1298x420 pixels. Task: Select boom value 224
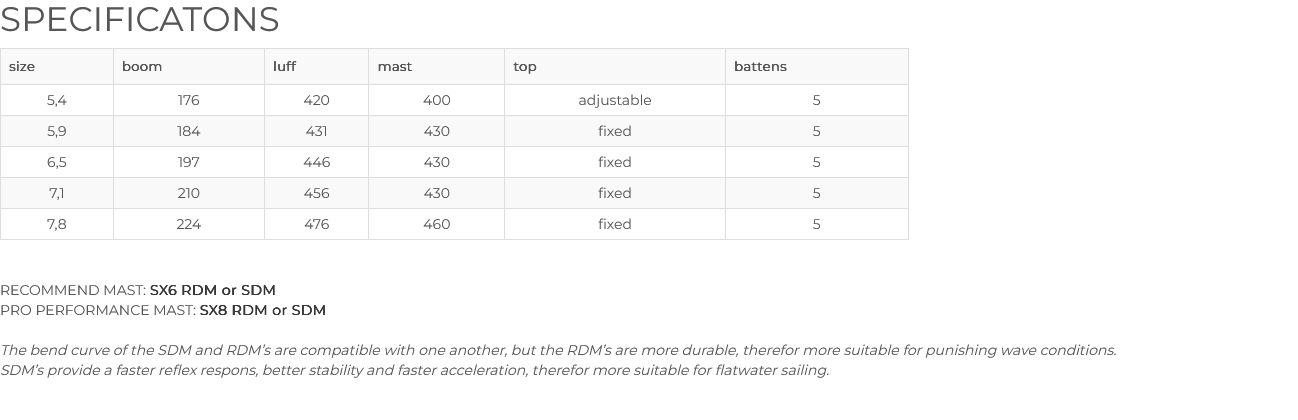(189, 224)
